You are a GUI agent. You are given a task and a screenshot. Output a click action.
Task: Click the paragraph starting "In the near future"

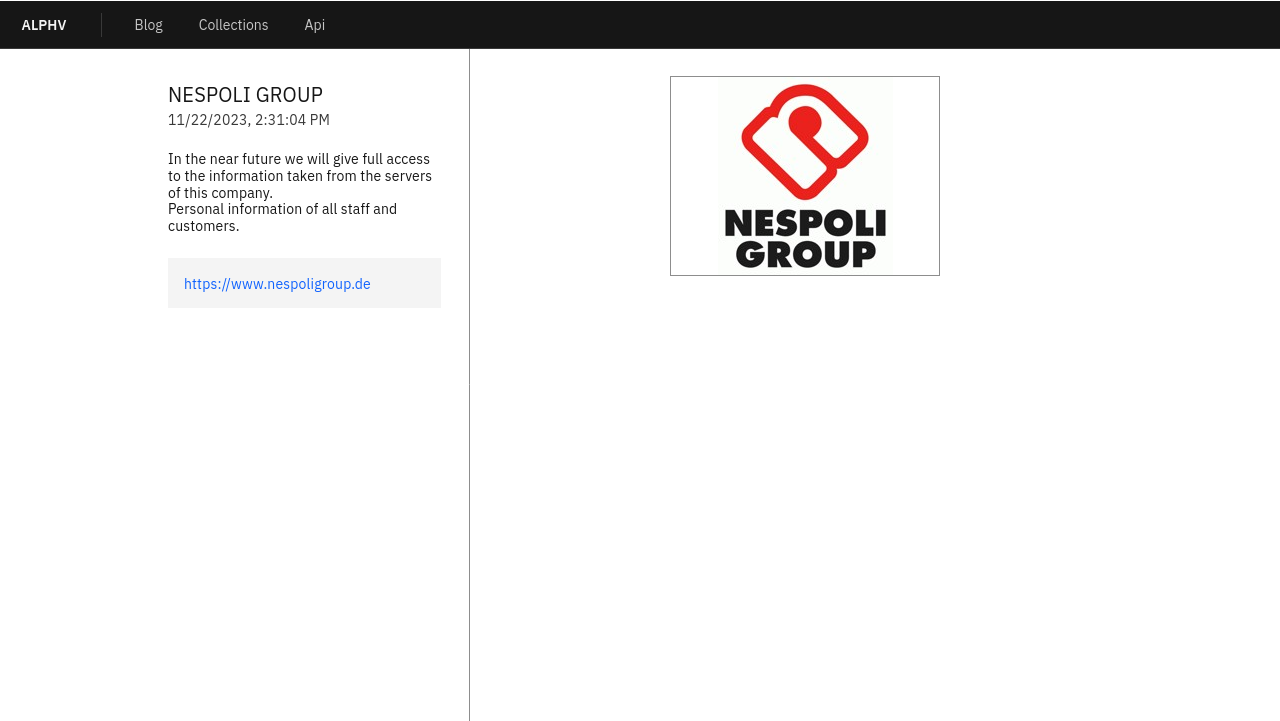[298, 176]
